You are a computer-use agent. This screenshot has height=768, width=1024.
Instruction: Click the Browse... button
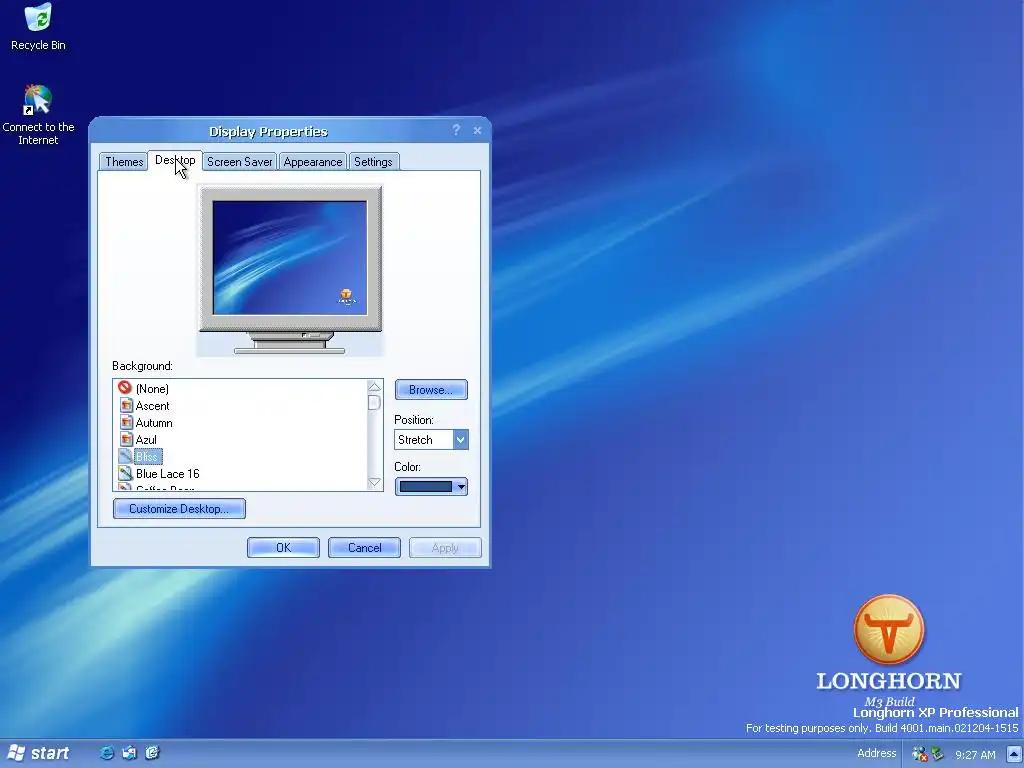point(431,390)
